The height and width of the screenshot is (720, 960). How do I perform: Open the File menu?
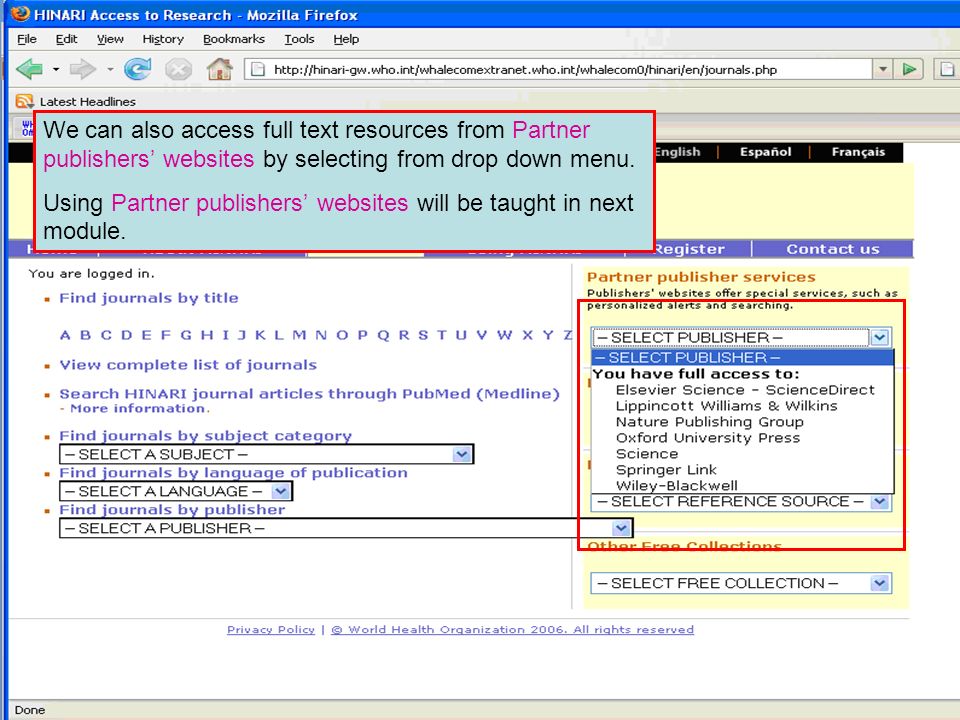point(27,39)
